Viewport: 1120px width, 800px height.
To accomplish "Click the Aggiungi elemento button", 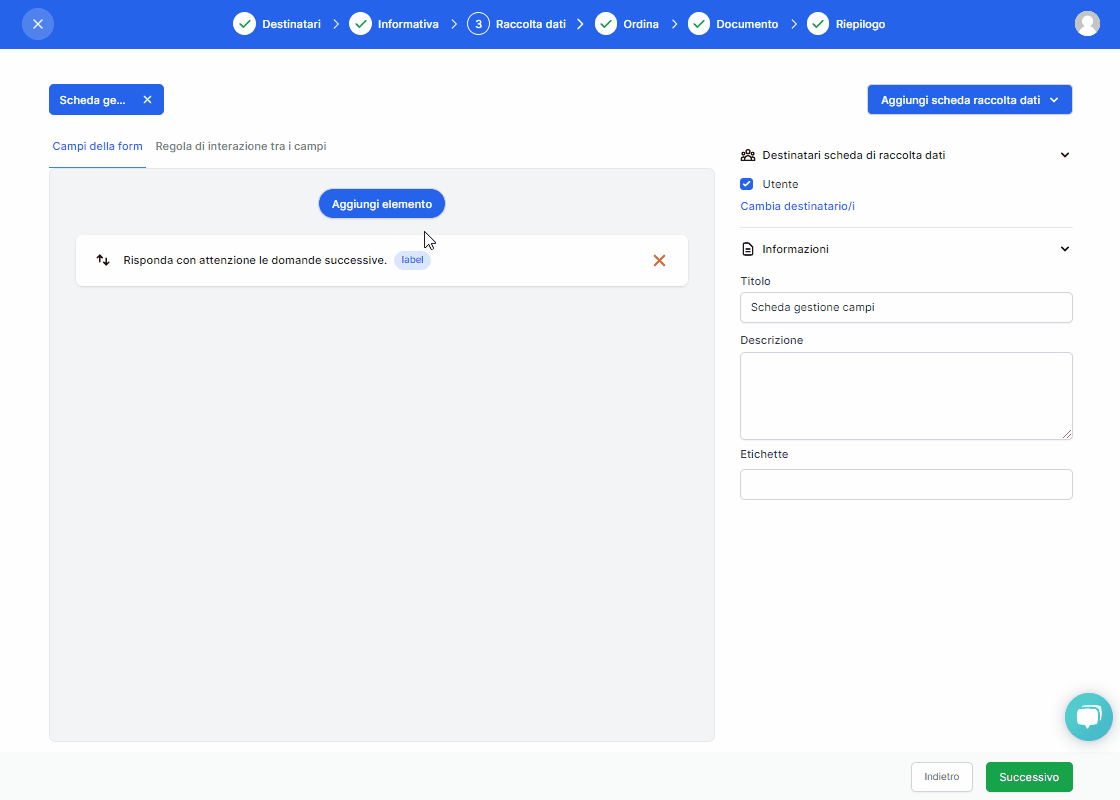I will (x=381, y=204).
